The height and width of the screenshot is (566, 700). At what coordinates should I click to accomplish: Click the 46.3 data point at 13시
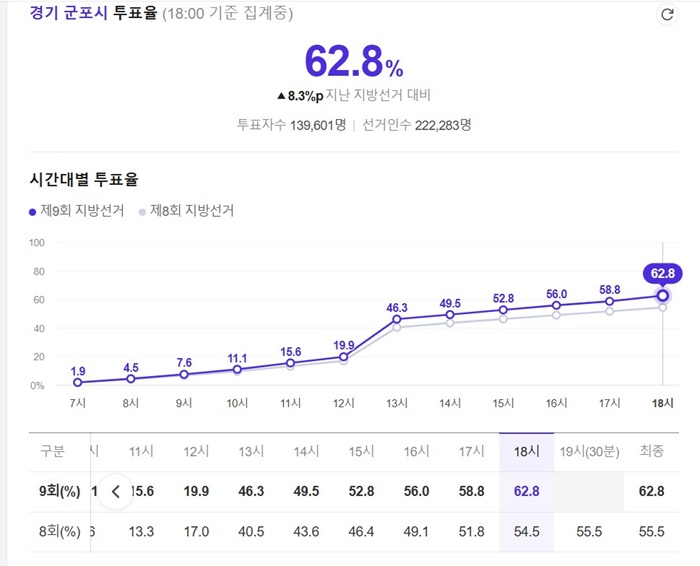[x=397, y=319]
